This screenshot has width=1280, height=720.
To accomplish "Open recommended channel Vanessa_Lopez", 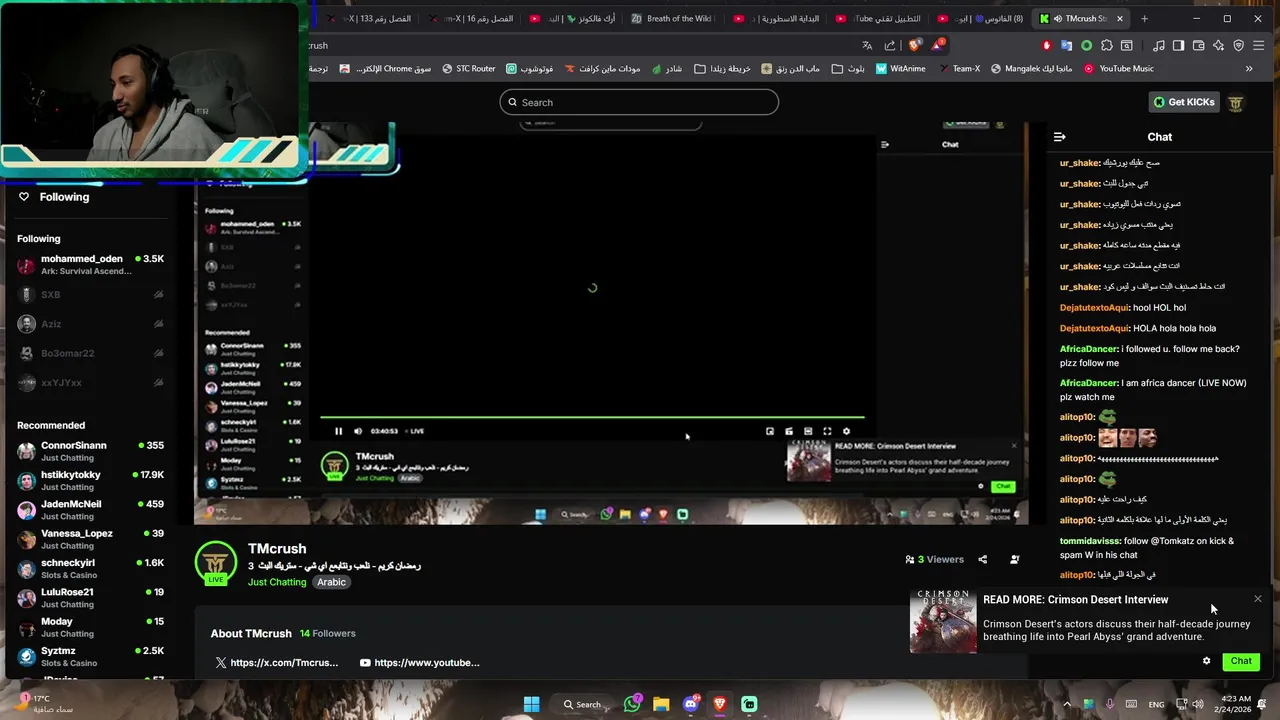I will click(90, 539).
